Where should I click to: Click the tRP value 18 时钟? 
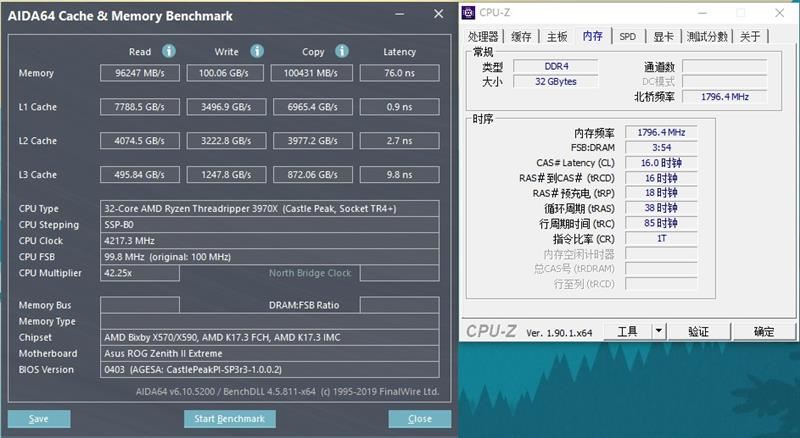pos(661,193)
